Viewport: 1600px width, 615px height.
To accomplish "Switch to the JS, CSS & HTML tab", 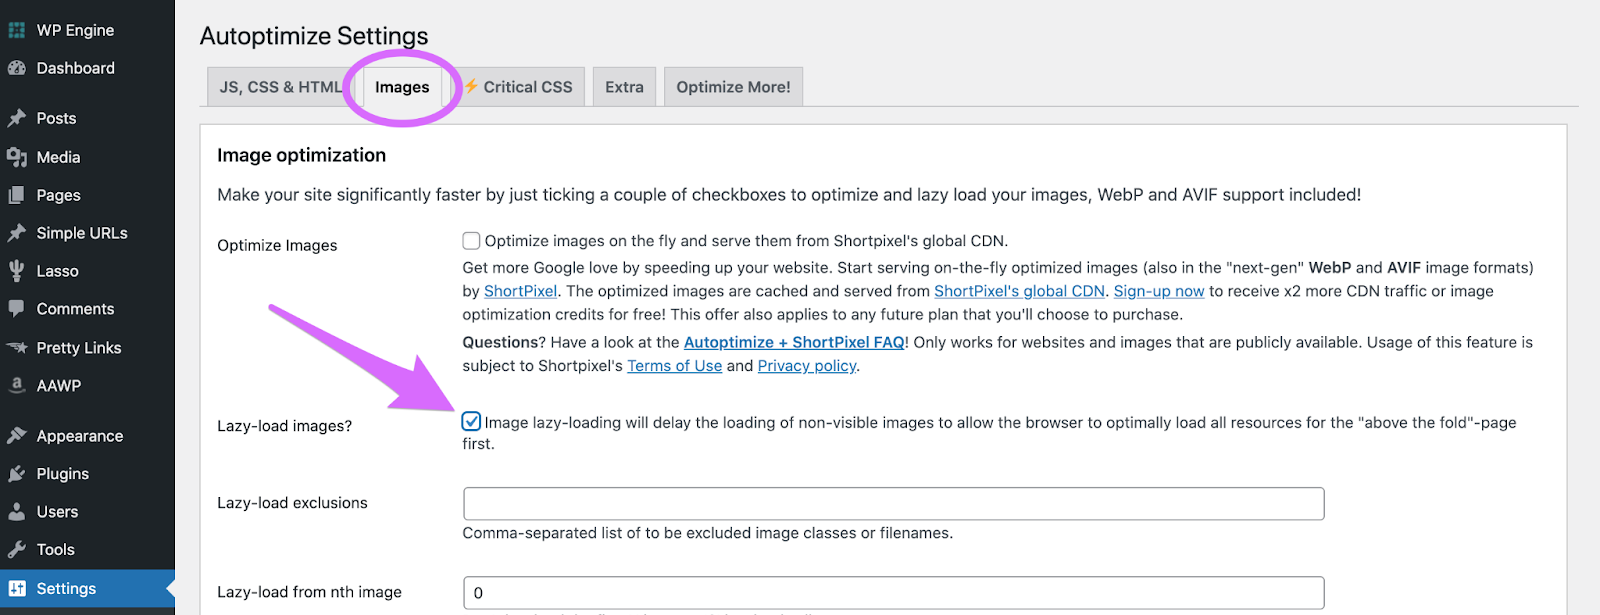I will tap(281, 87).
